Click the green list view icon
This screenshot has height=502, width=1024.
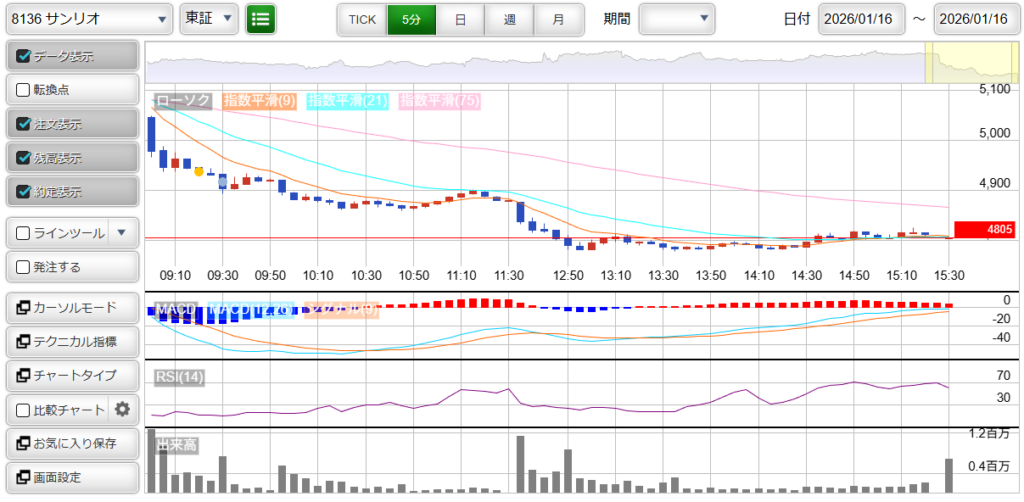click(x=261, y=19)
